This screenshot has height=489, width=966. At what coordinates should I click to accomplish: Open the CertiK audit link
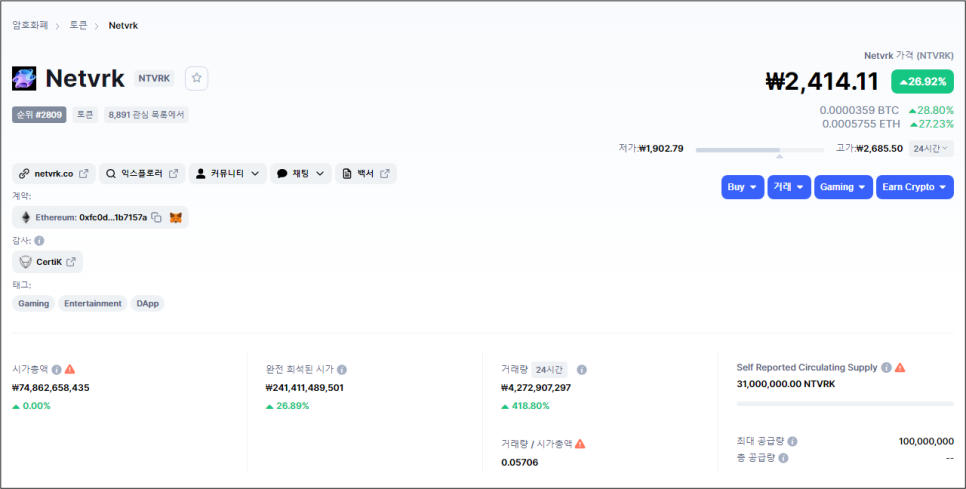pos(48,262)
